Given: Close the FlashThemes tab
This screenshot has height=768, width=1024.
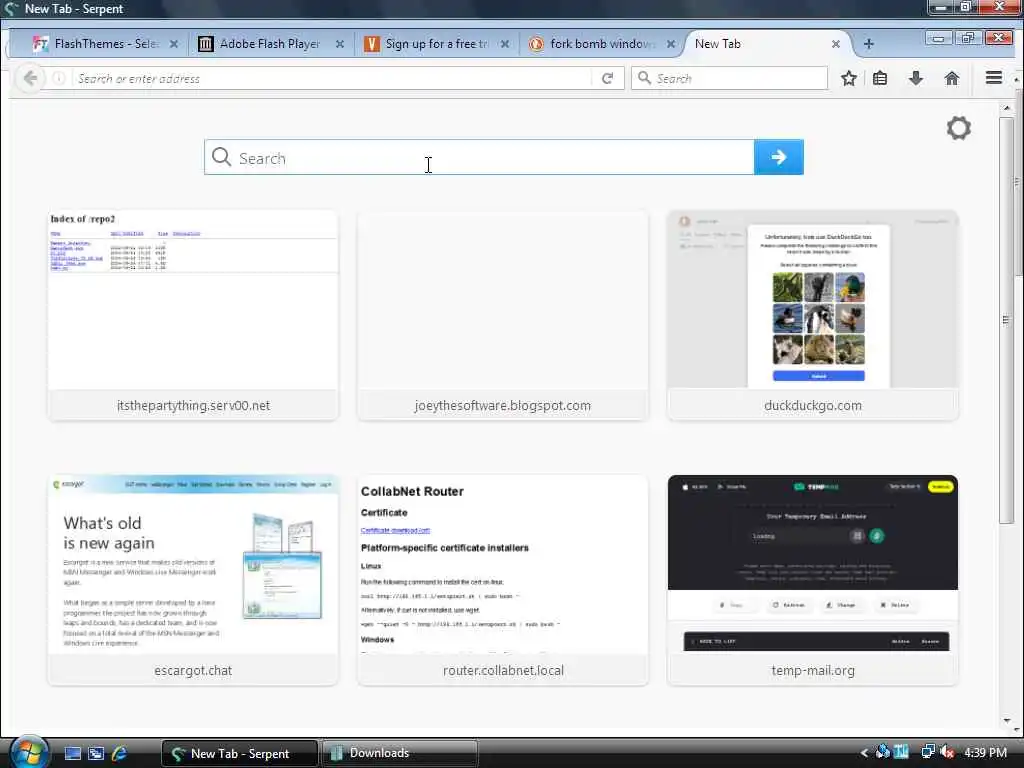Looking at the screenshot, I should pos(174,44).
